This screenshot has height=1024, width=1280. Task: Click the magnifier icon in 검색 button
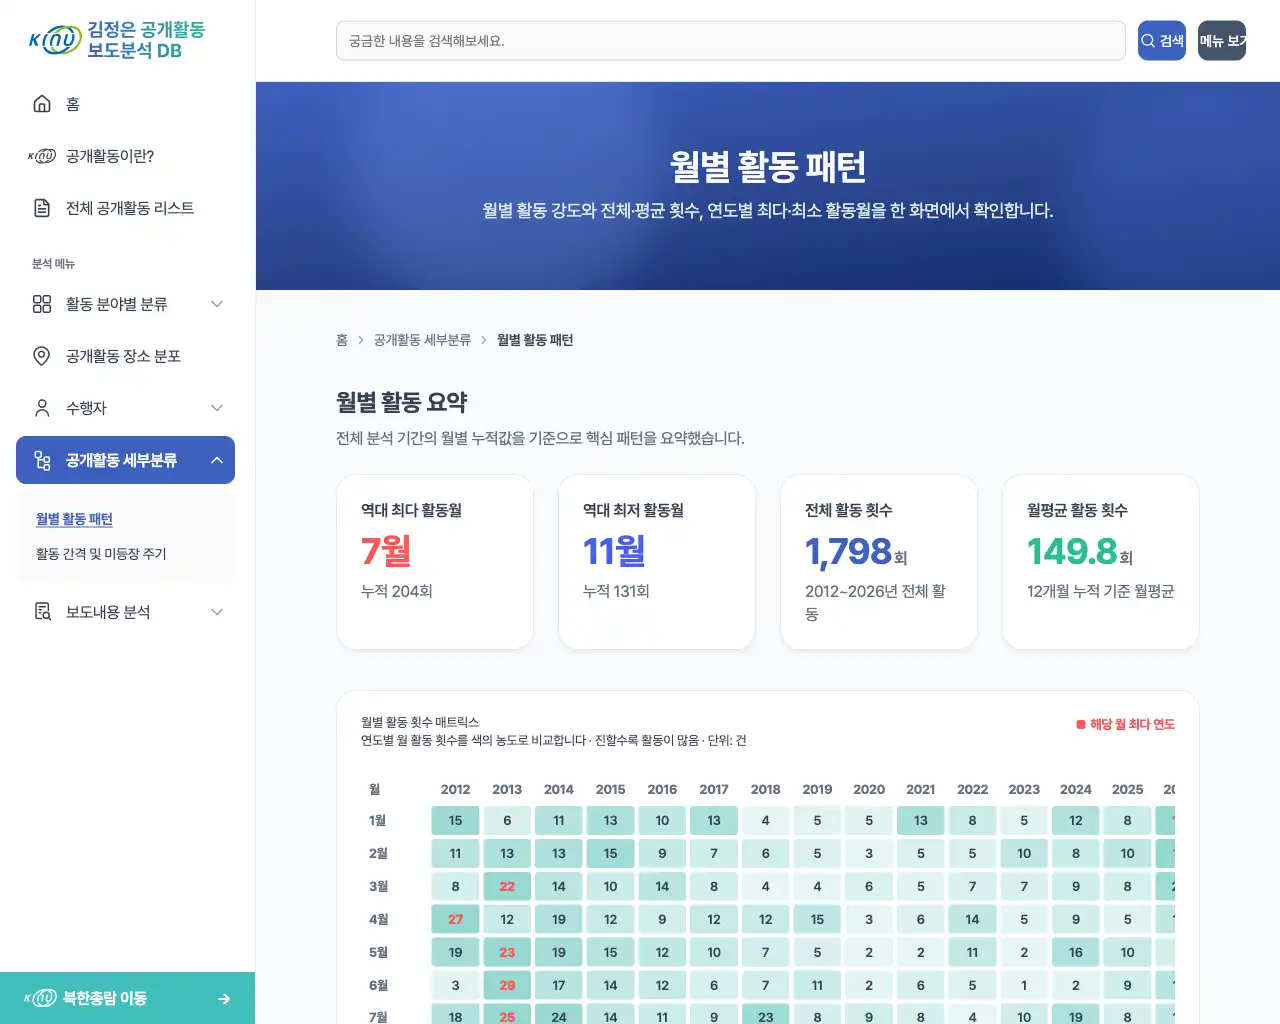coord(1148,41)
